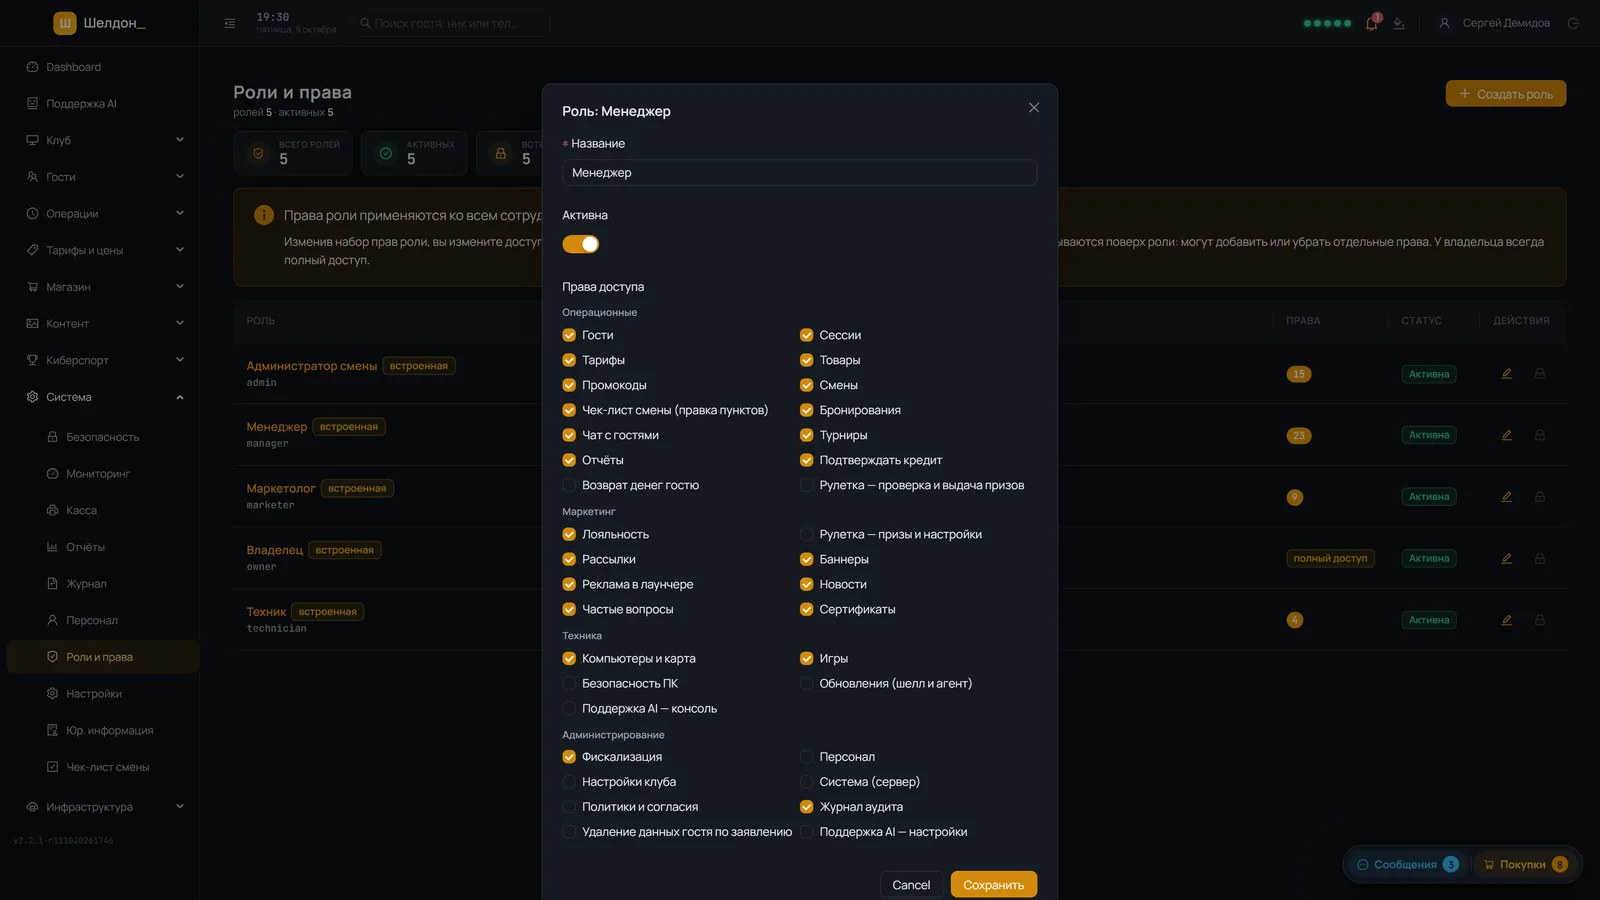Toggle the Активна switch off

[x=580, y=244]
